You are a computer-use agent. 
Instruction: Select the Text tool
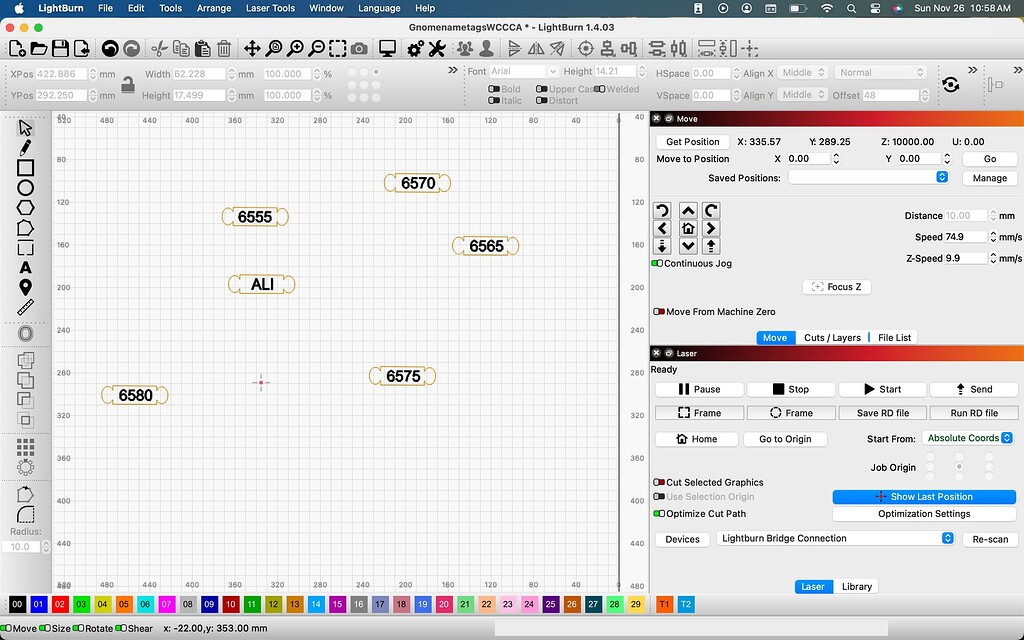tap(25, 267)
